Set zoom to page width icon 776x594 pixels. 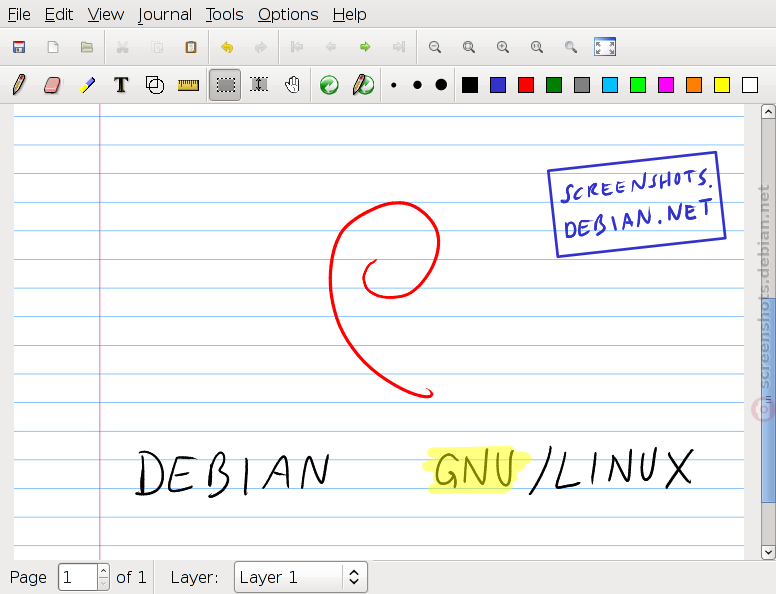coord(469,47)
